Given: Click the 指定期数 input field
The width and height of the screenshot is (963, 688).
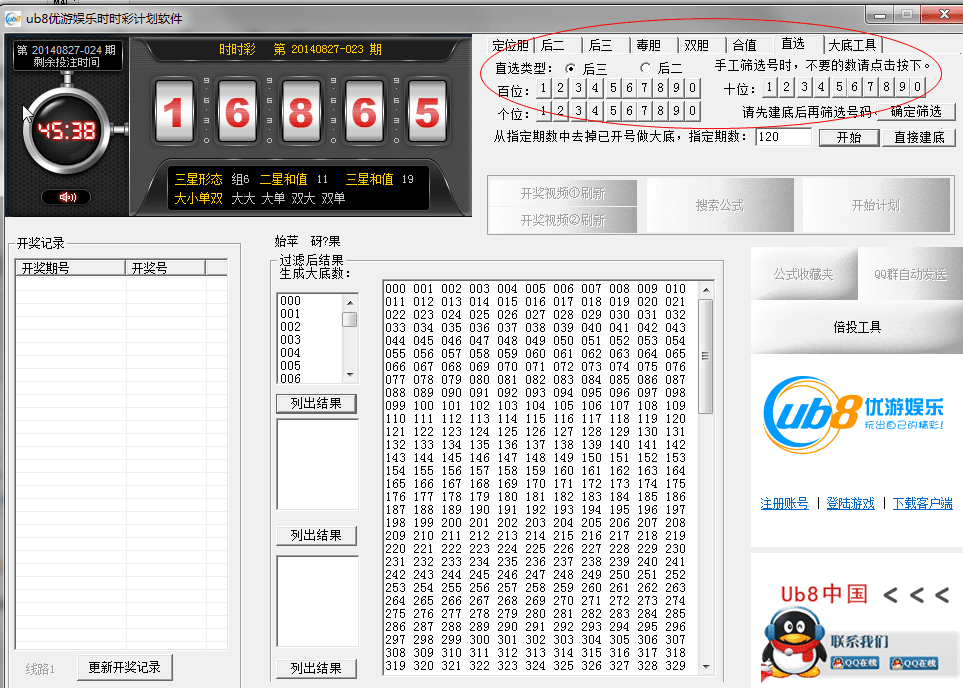Looking at the screenshot, I should (x=781, y=136).
